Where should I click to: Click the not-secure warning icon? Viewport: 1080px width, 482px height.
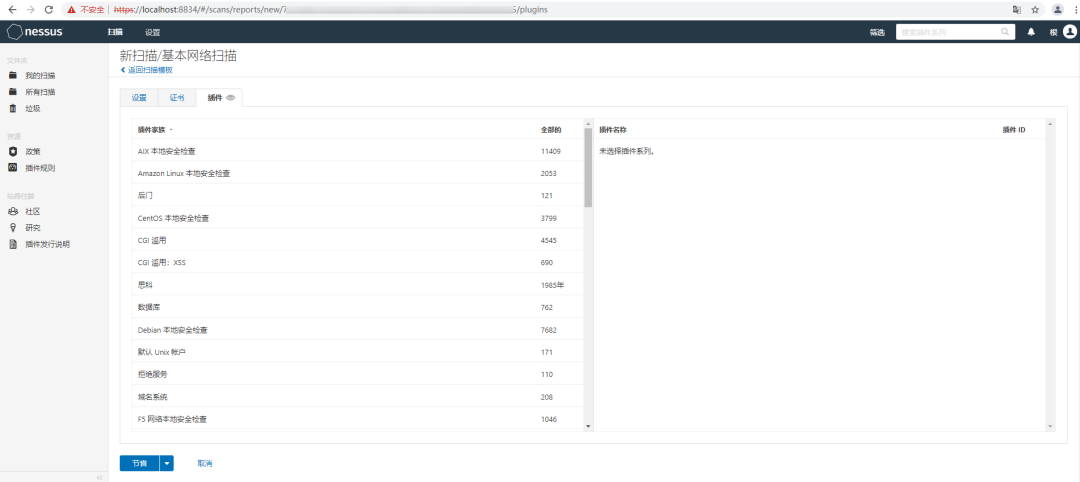coord(71,10)
